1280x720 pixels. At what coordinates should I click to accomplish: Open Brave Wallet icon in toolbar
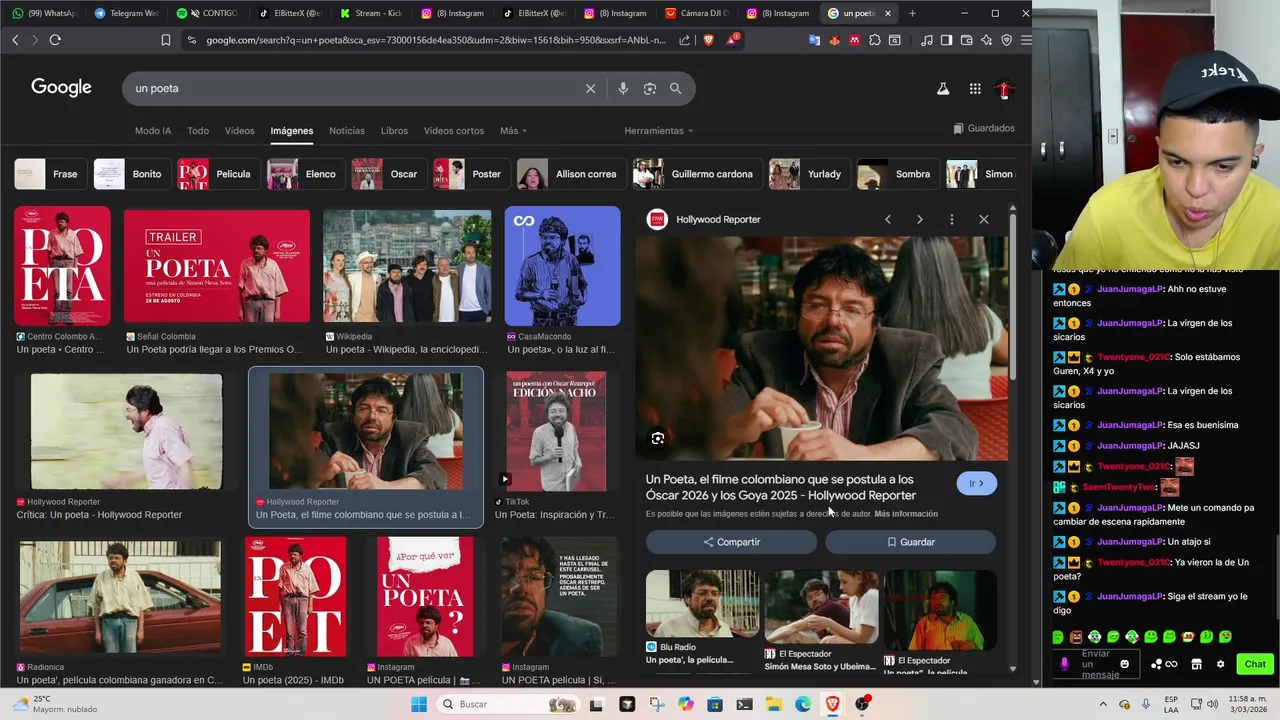tap(966, 40)
